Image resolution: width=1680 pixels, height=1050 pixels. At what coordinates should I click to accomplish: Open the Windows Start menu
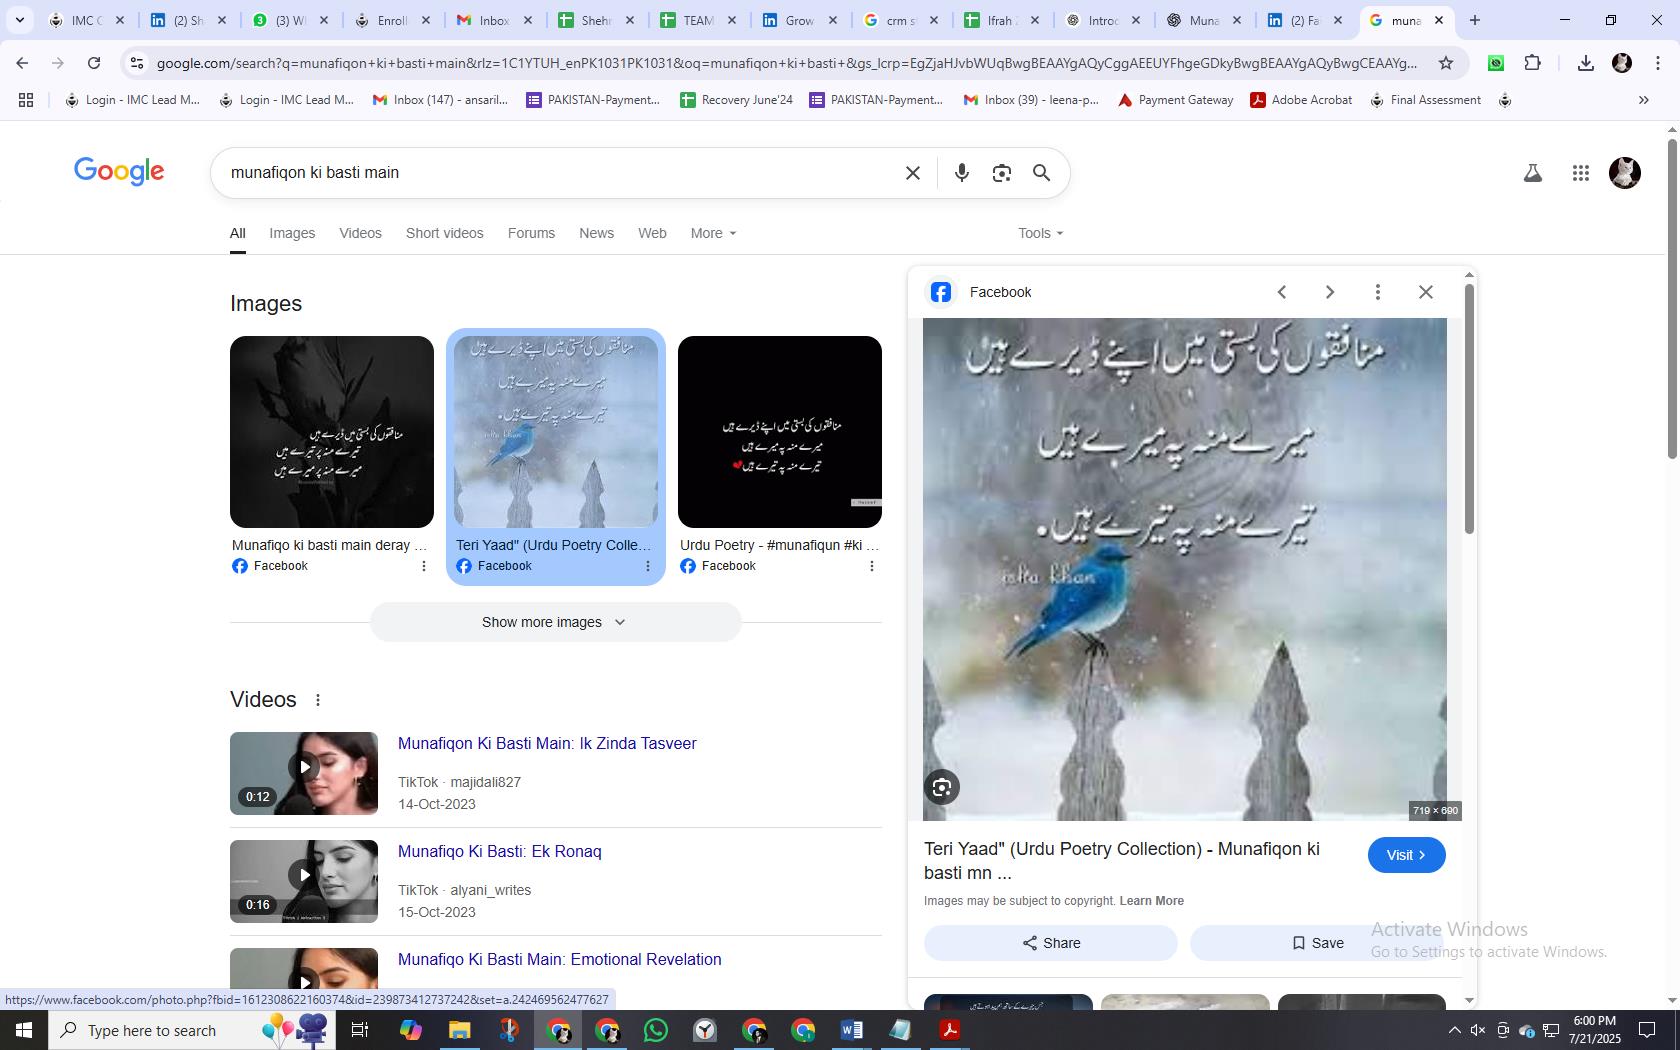24,1031
